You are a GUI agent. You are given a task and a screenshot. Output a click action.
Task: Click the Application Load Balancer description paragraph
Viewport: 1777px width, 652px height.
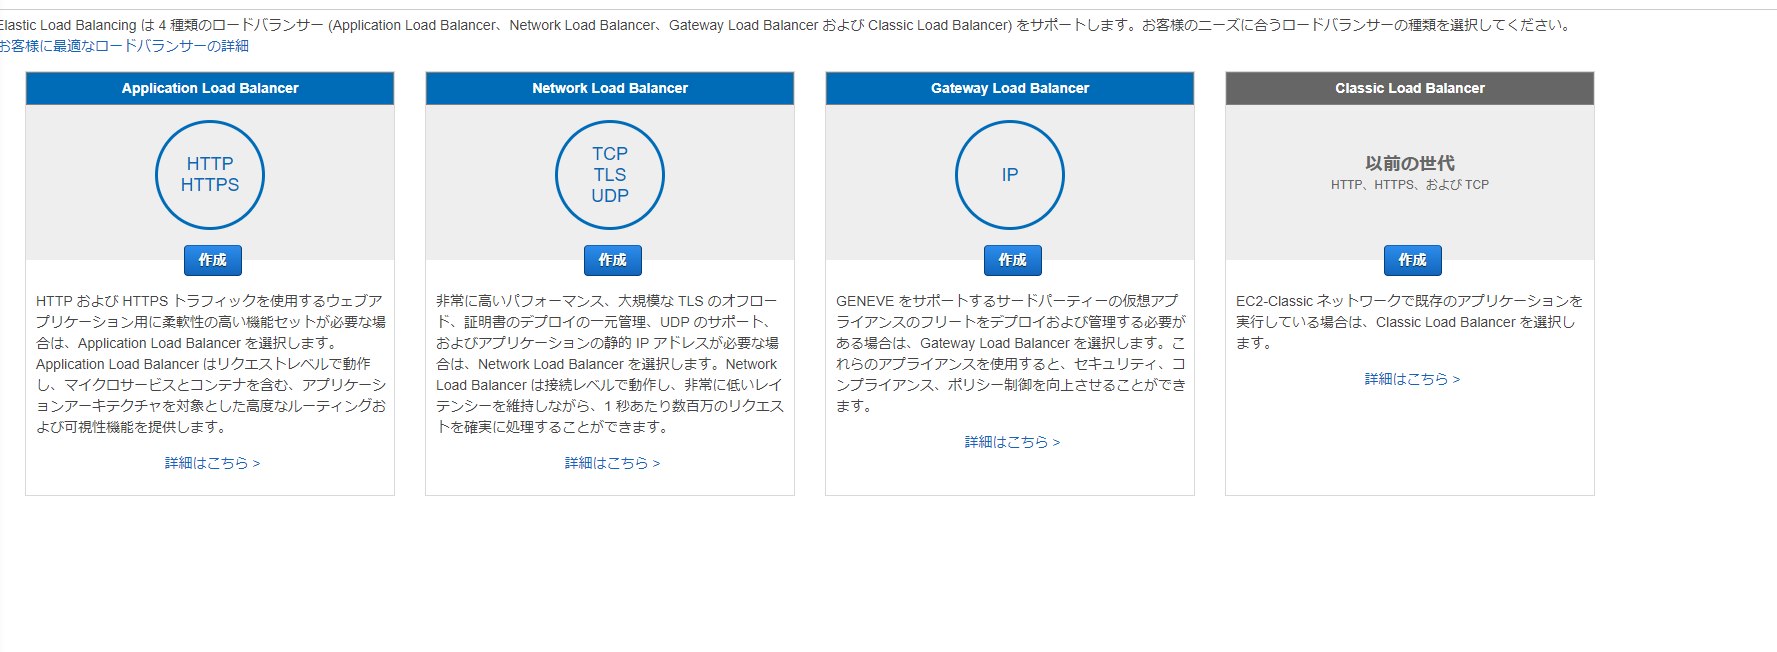210,364
